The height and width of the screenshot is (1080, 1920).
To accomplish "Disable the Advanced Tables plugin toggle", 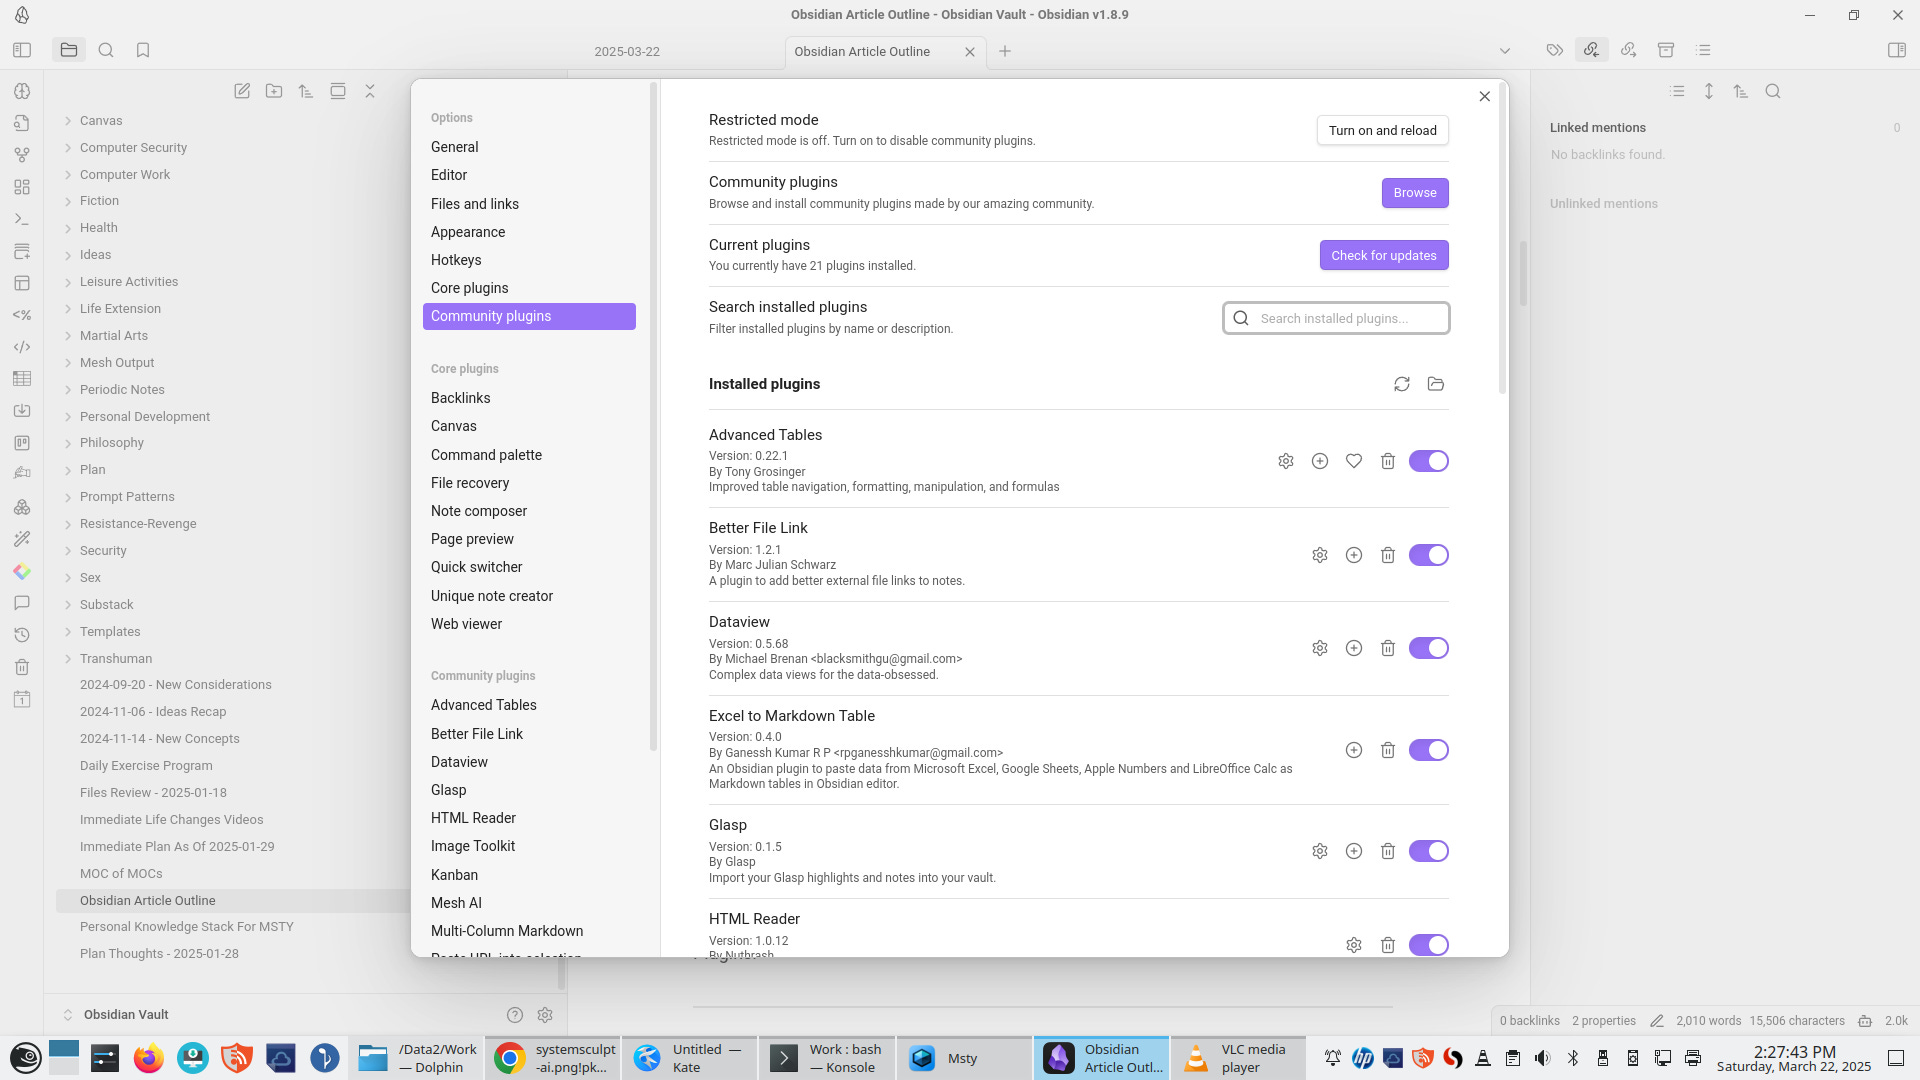I will 1428,461.
